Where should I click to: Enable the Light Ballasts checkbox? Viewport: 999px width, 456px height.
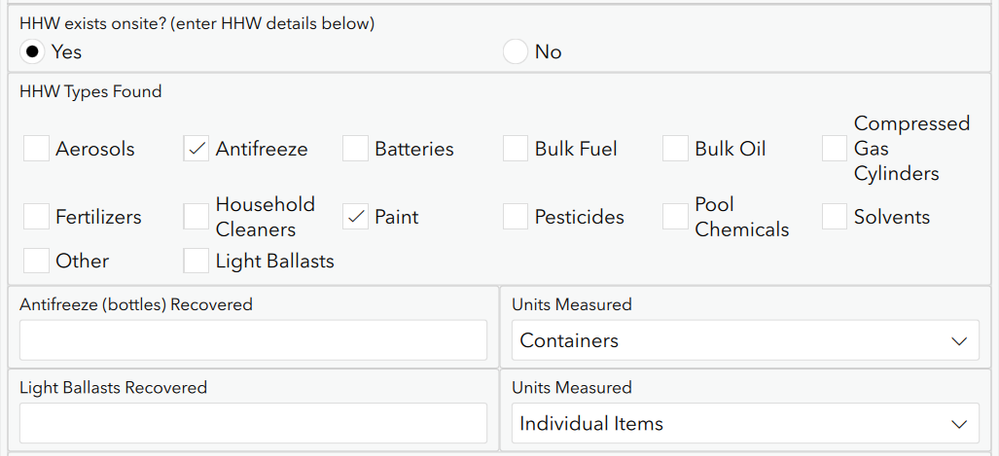[197, 261]
